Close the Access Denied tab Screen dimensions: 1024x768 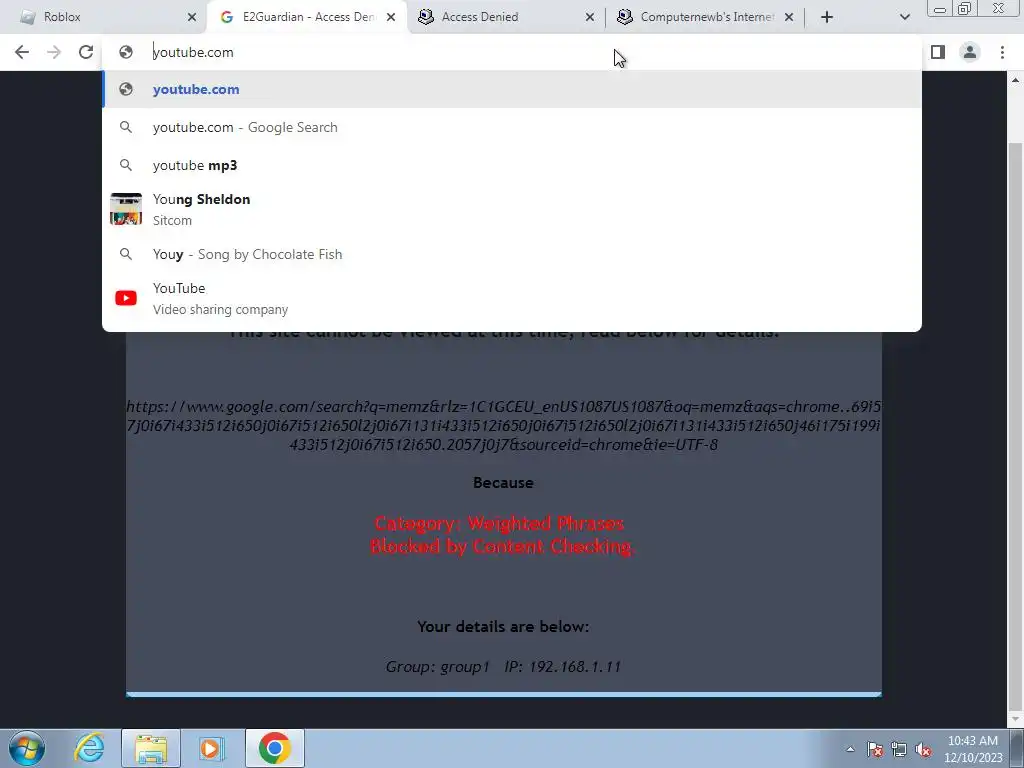590,17
